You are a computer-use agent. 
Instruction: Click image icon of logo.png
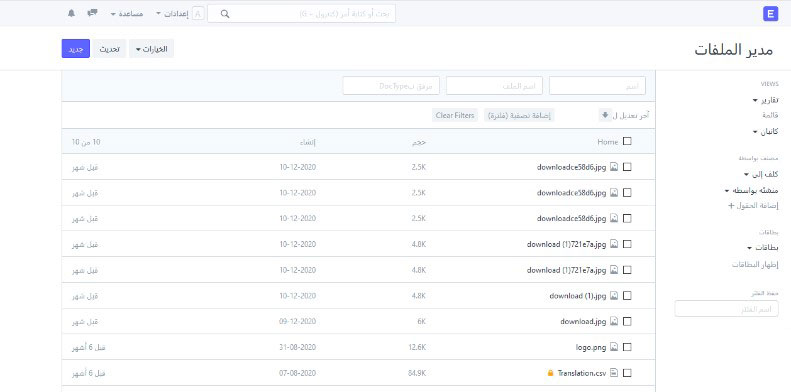(613, 347)
